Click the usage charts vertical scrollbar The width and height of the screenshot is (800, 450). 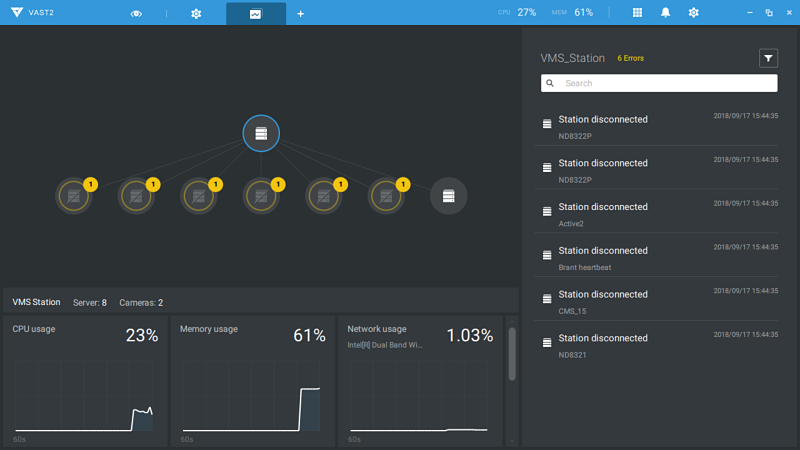click(512, 355)
